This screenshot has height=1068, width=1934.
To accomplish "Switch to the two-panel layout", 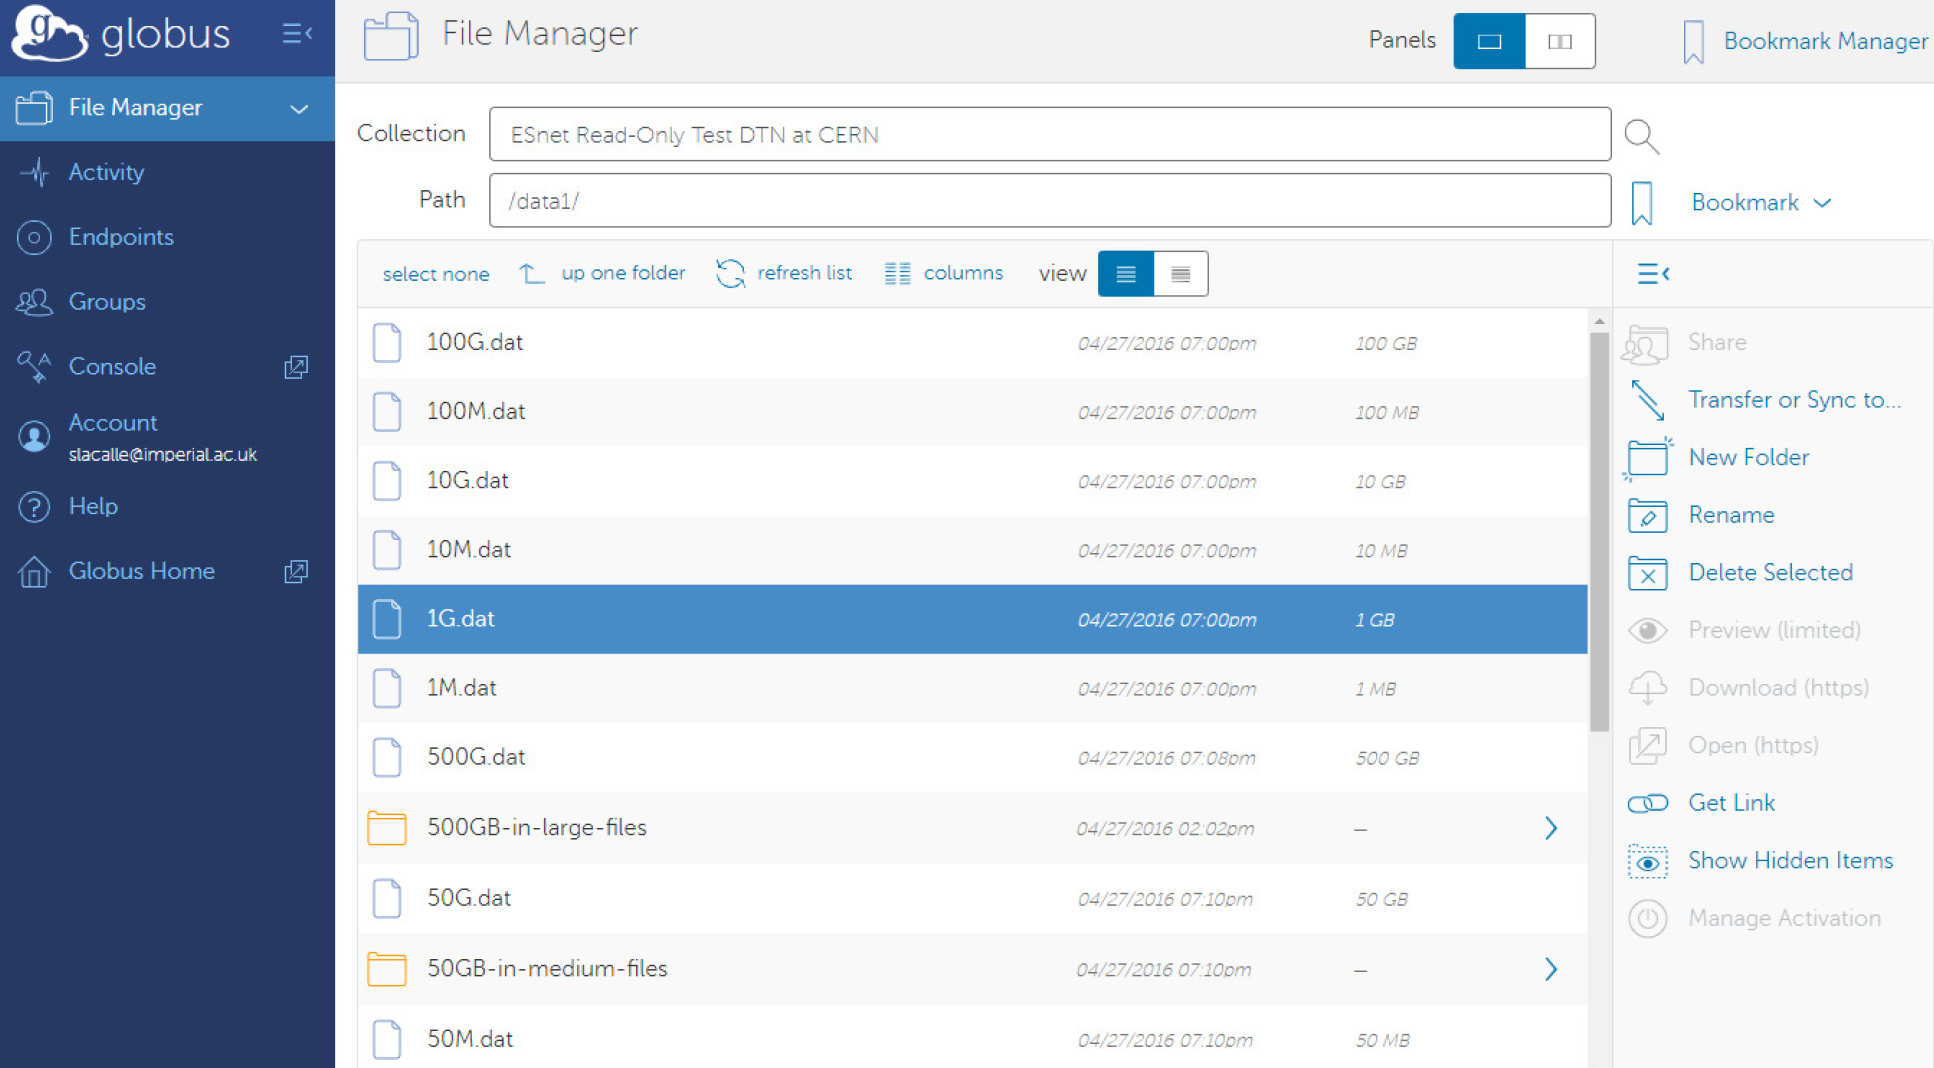I will (x=1559, y=41).
